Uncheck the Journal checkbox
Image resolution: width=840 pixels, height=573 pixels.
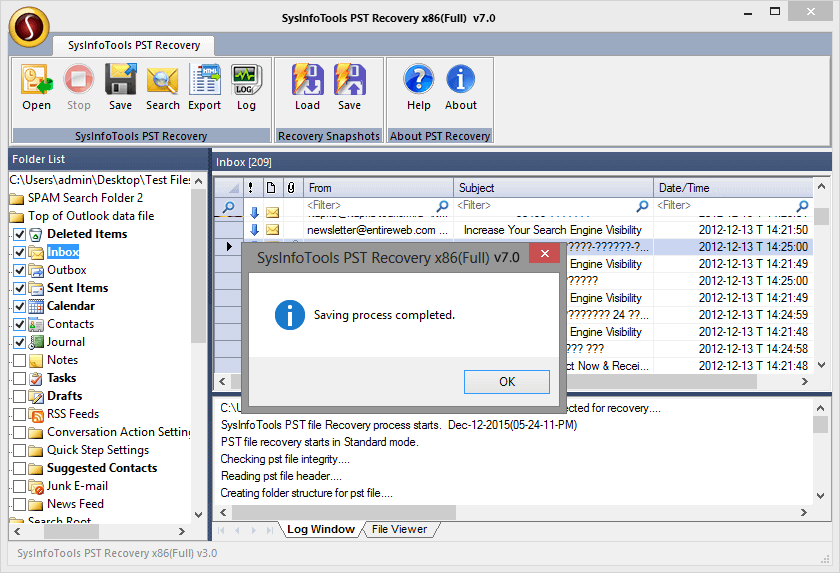click(x=19, y=342)
